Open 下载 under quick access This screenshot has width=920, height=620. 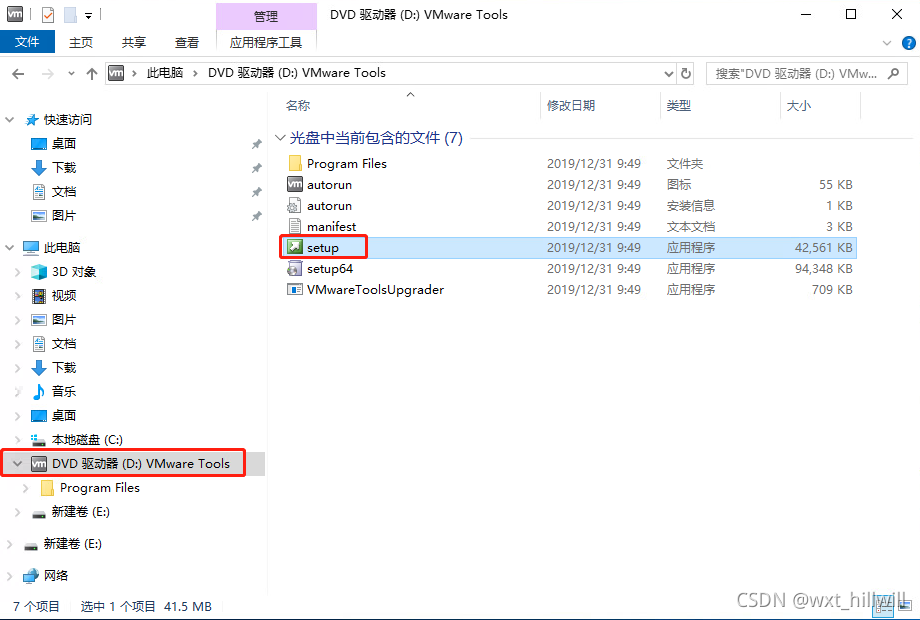coord(64,168)
